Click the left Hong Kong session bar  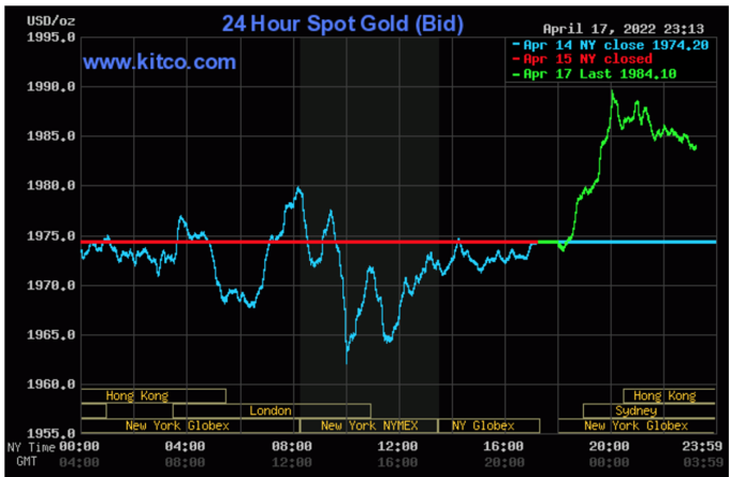coord(154,396)
